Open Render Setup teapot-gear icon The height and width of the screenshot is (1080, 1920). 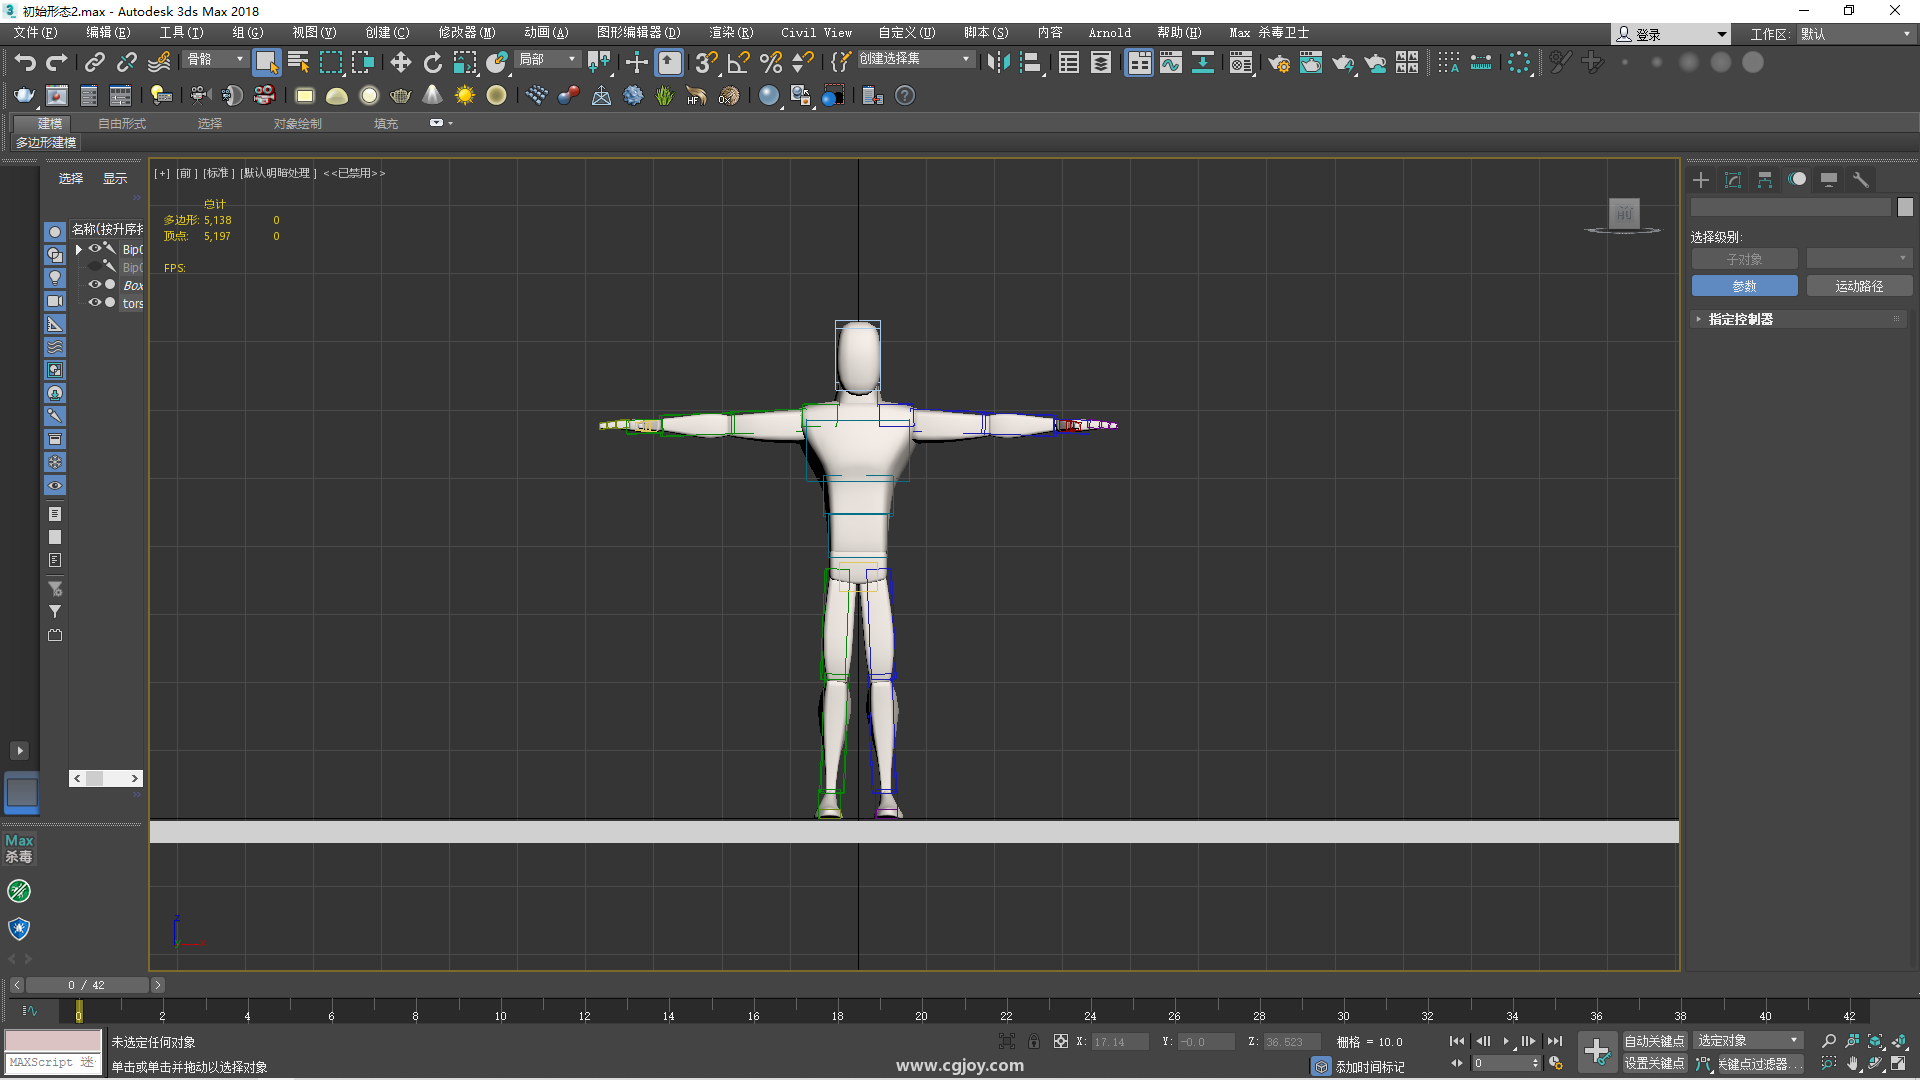(1278, 63)
